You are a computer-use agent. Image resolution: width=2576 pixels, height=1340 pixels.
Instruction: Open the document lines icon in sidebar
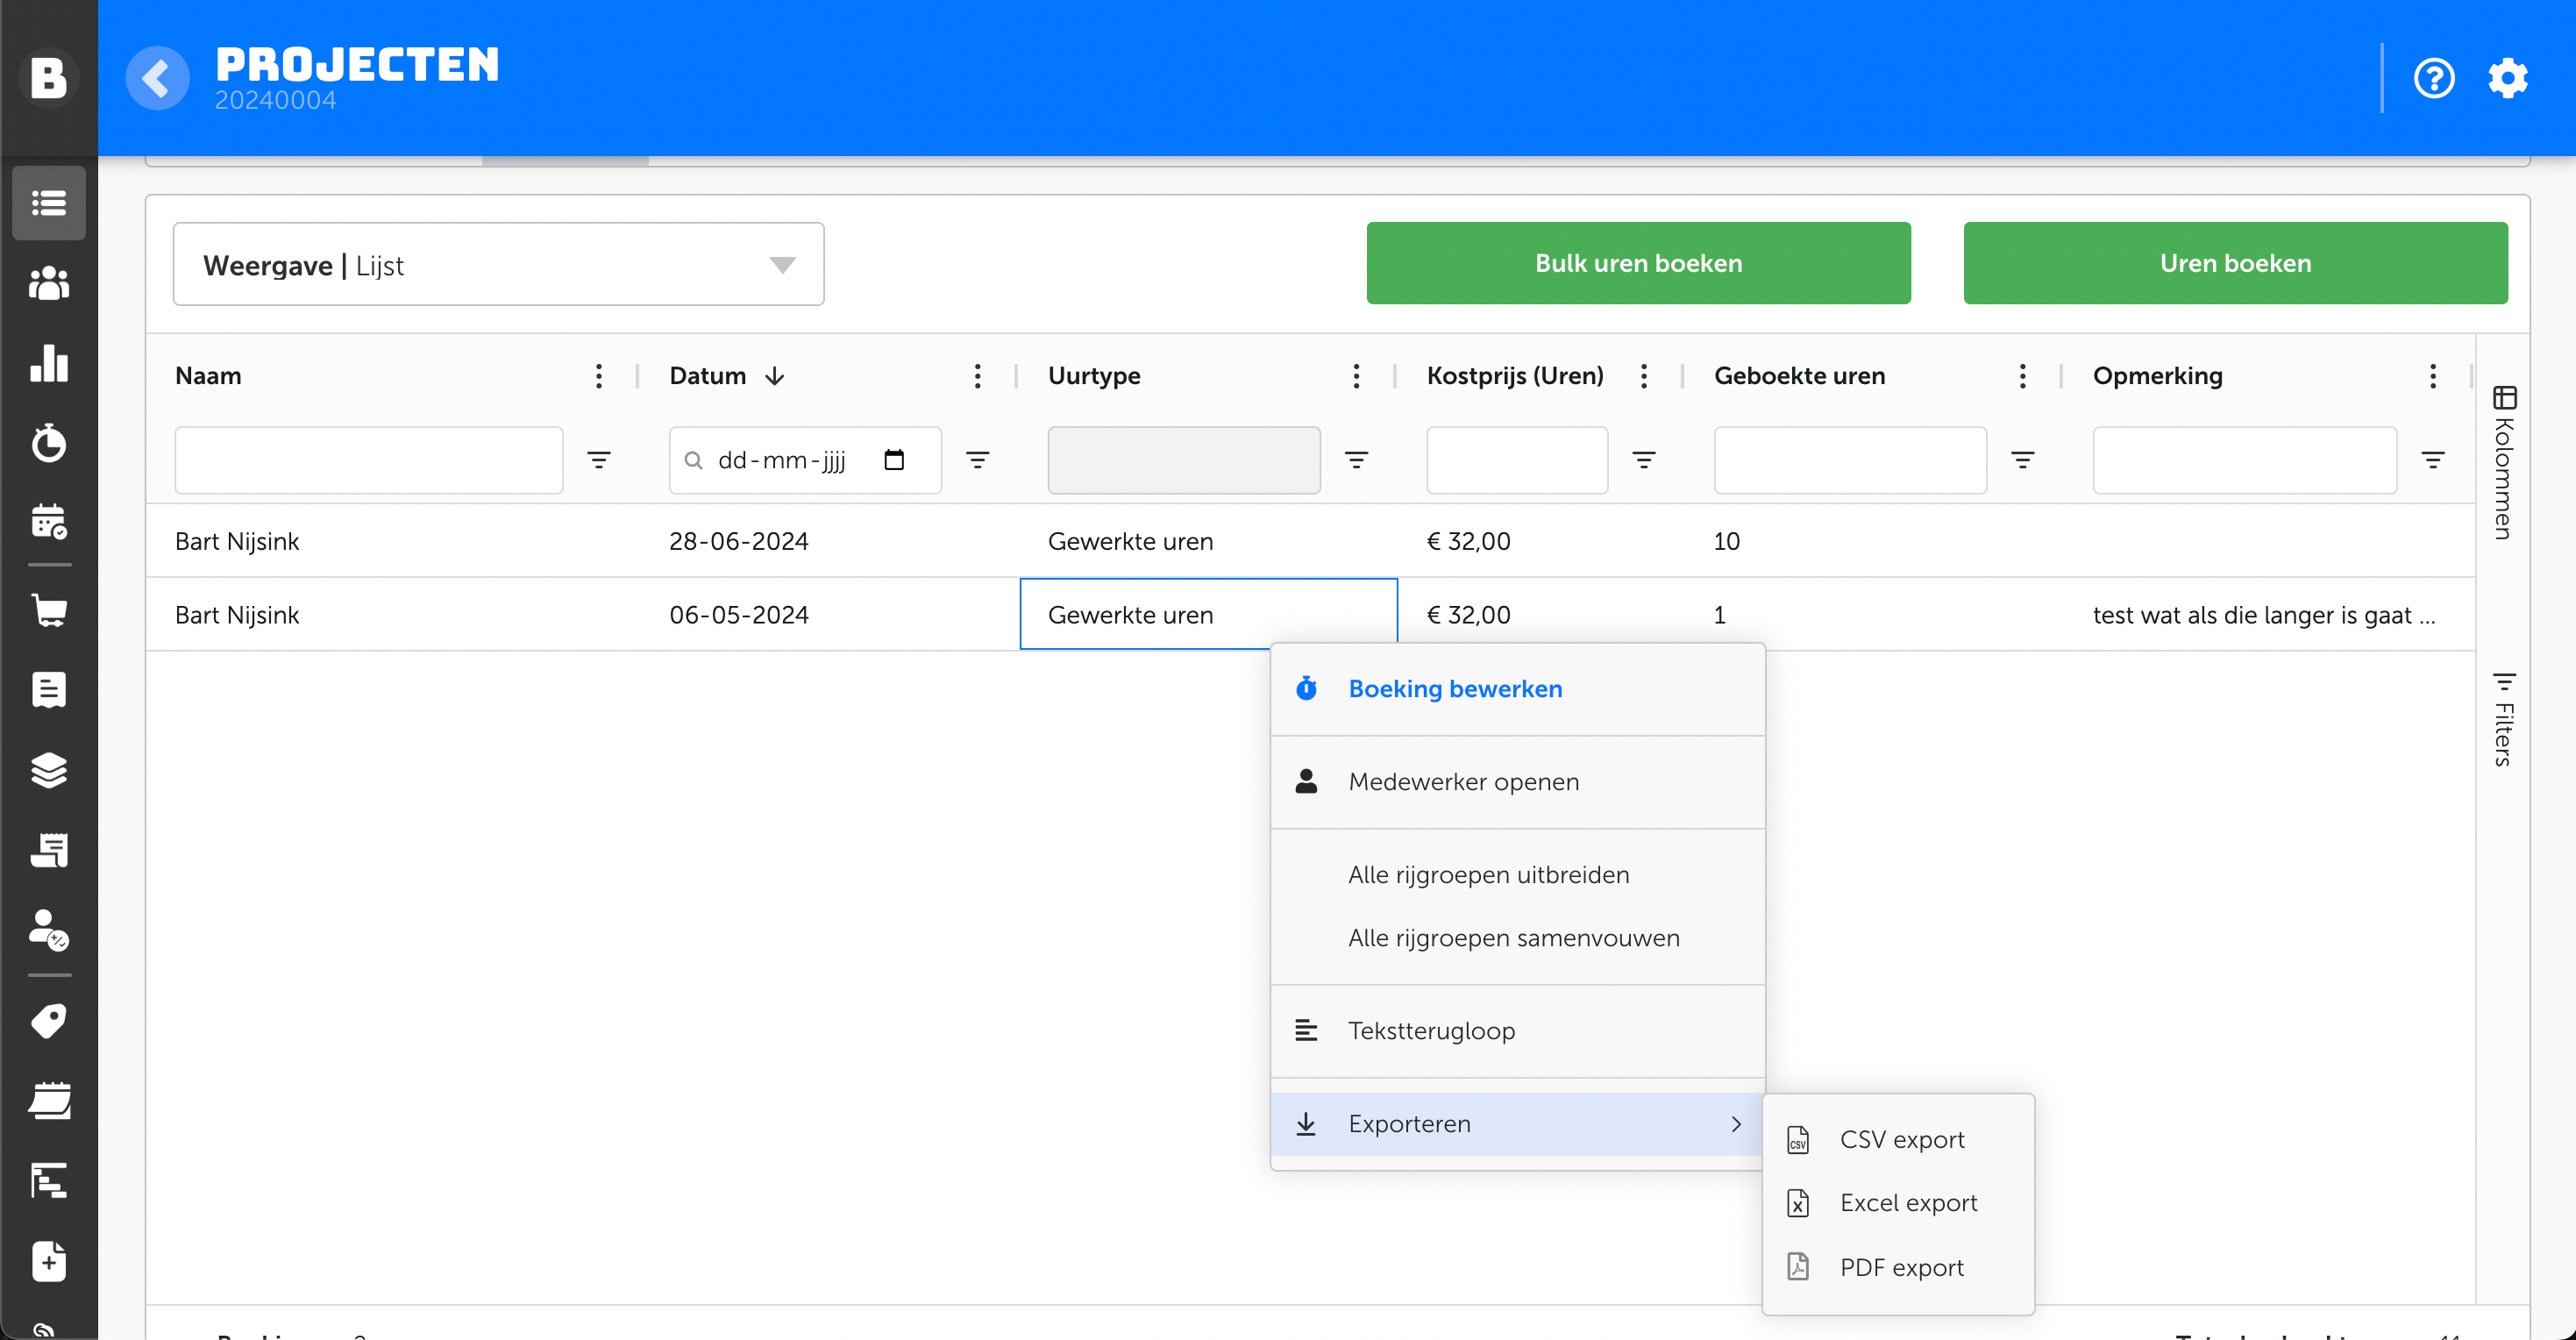coord(49,689)
